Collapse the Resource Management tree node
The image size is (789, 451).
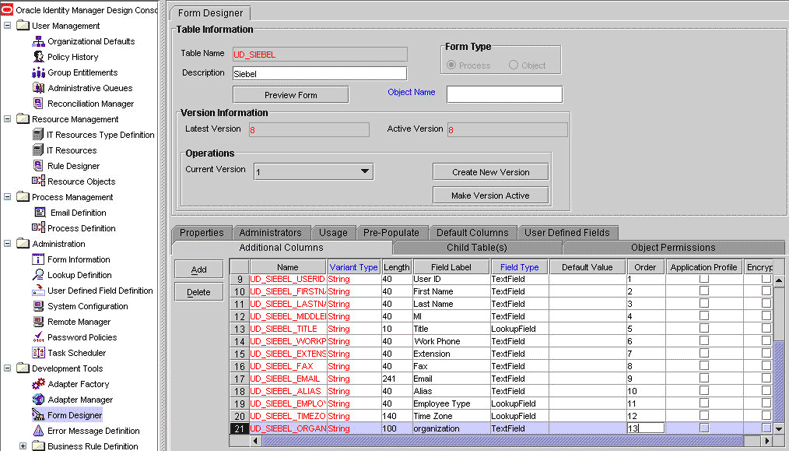(x=8, y=119)
